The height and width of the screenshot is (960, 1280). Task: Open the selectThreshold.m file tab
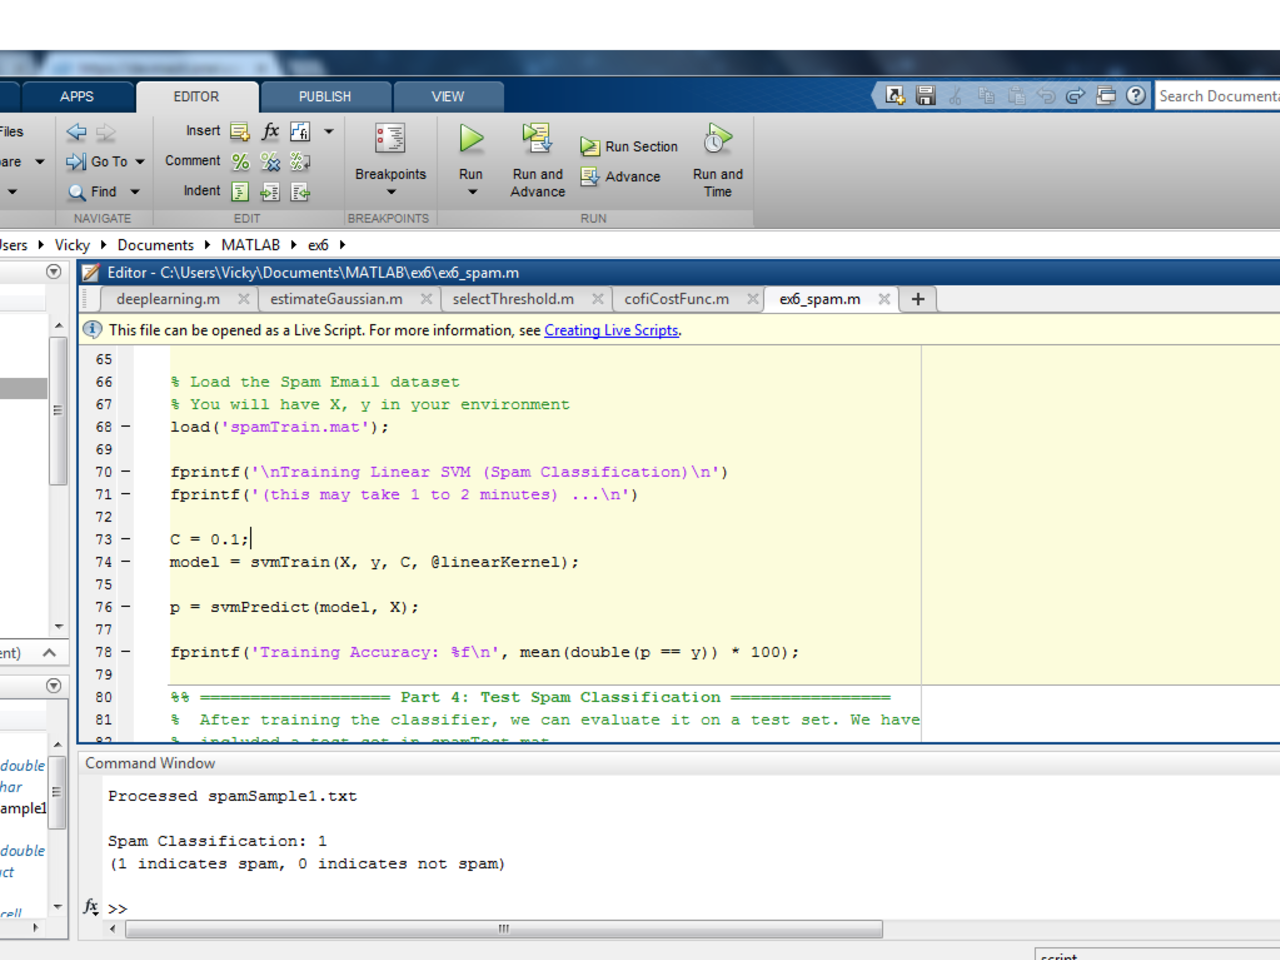pyautogui.click(x=513, y=299)
